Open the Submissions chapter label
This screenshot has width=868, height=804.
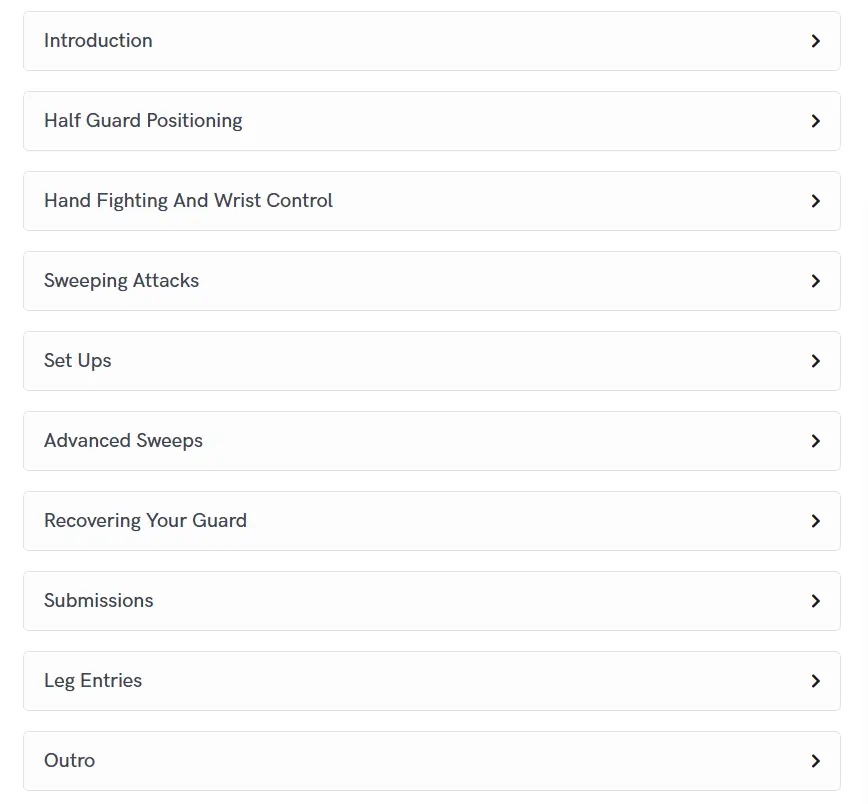(99, 601)
